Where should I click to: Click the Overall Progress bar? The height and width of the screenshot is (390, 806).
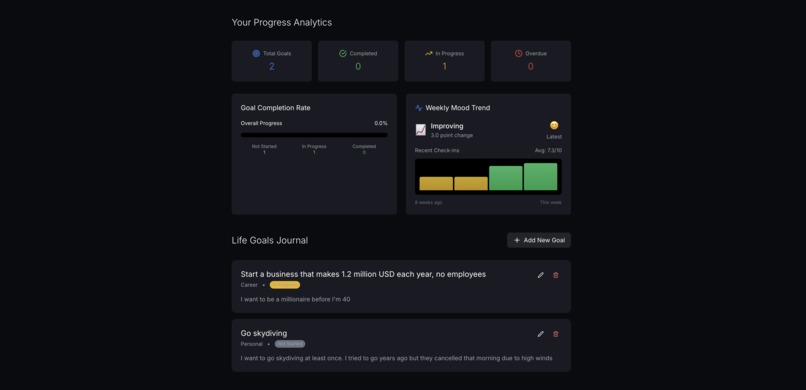(x=314, y=135)
